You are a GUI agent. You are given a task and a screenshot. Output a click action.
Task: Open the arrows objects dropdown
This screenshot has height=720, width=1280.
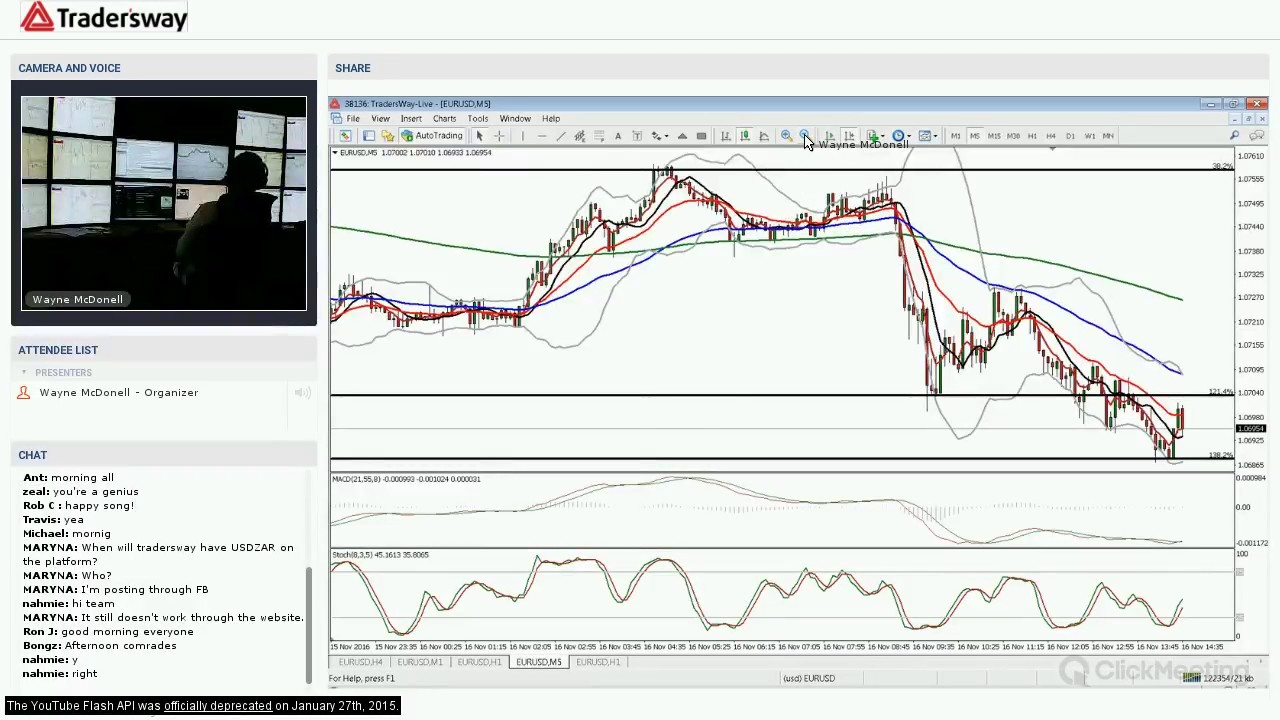click(x=660, y=135)
